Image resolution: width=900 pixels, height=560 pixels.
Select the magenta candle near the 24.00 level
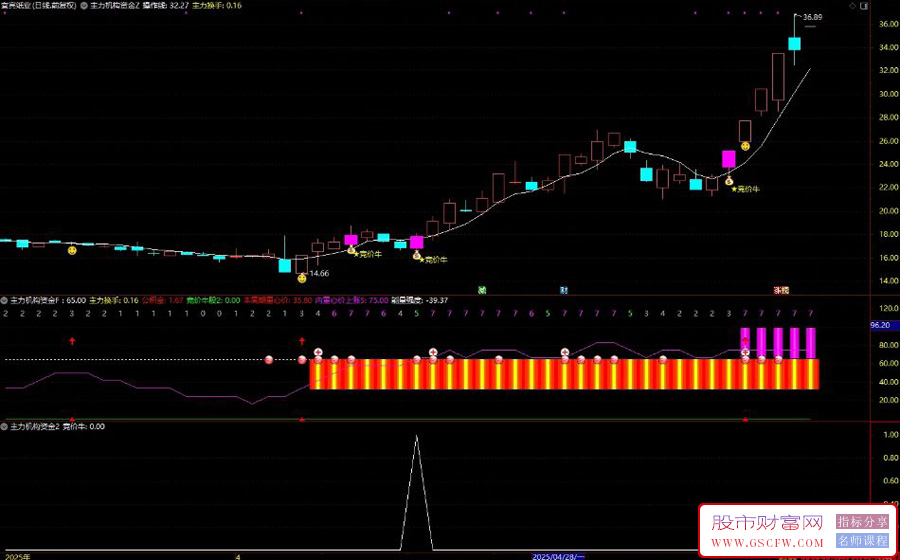pos(728,159)
